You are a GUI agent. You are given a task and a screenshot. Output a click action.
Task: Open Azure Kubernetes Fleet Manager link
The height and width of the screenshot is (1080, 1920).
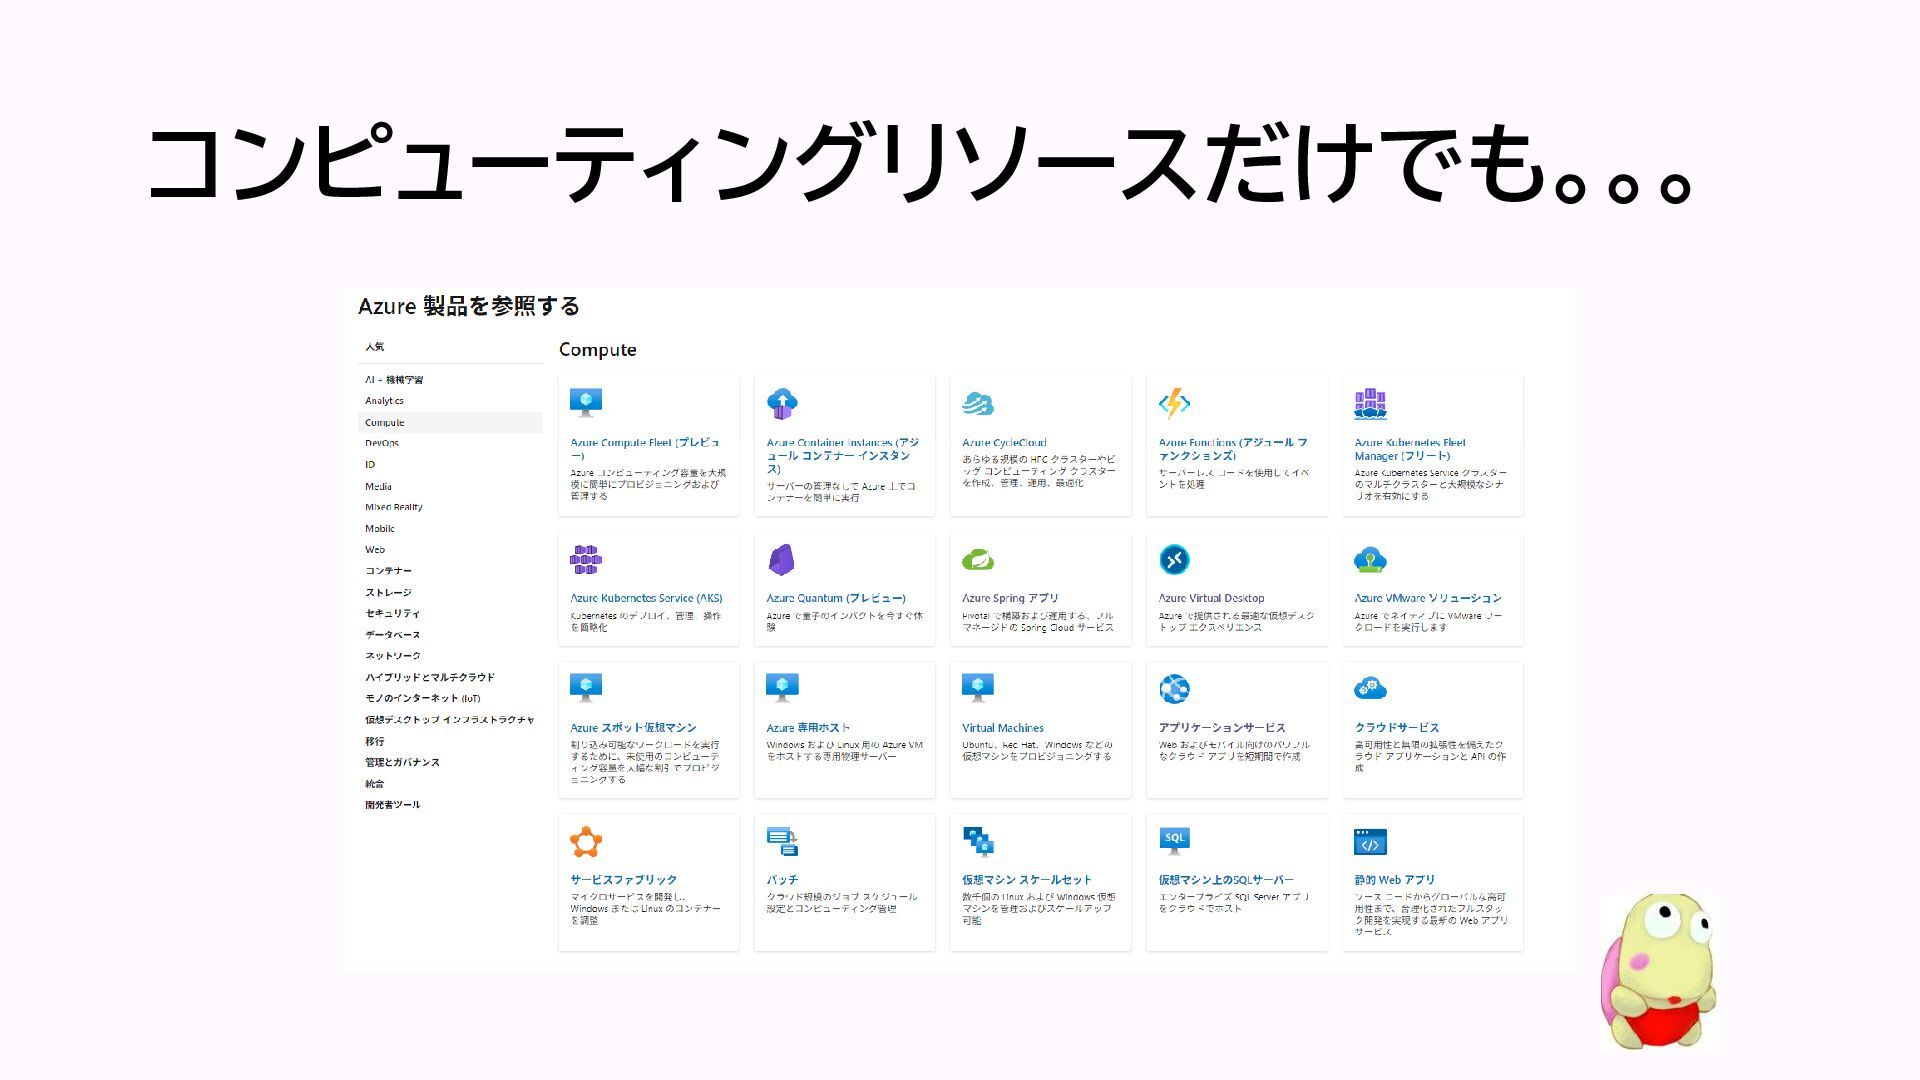[1410, 449]
